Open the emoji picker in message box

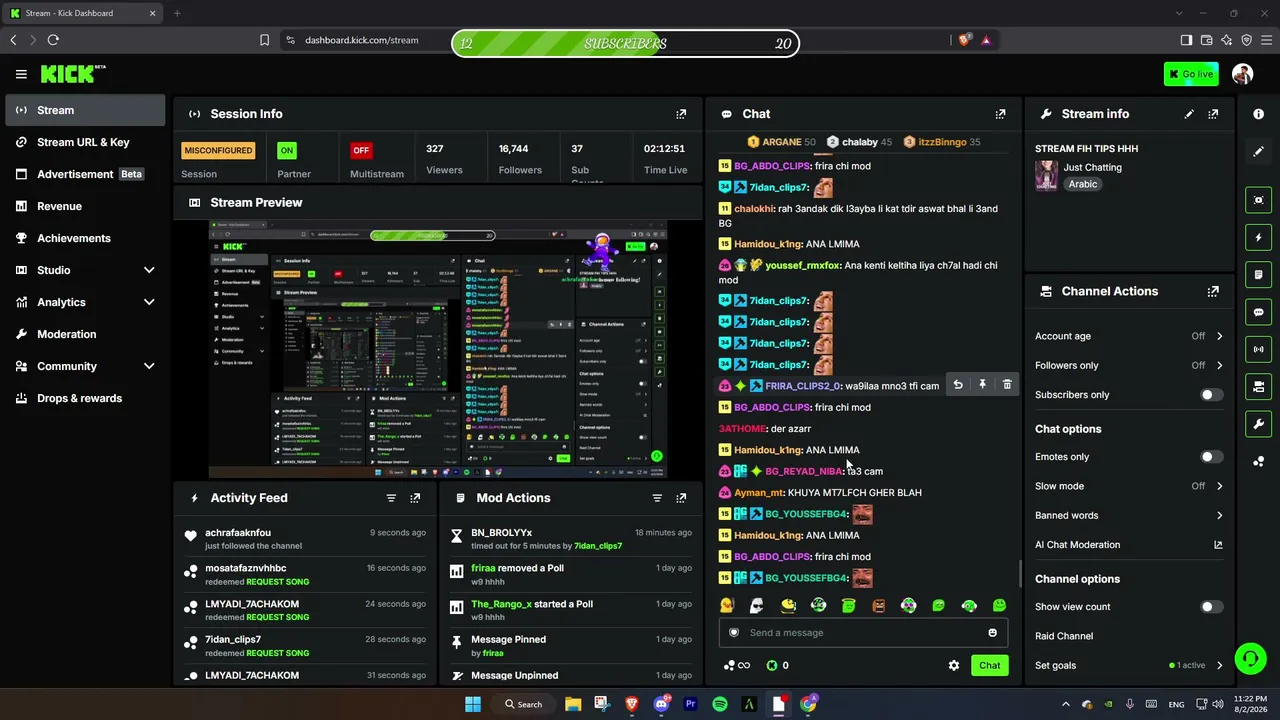(x=992, y=633)
